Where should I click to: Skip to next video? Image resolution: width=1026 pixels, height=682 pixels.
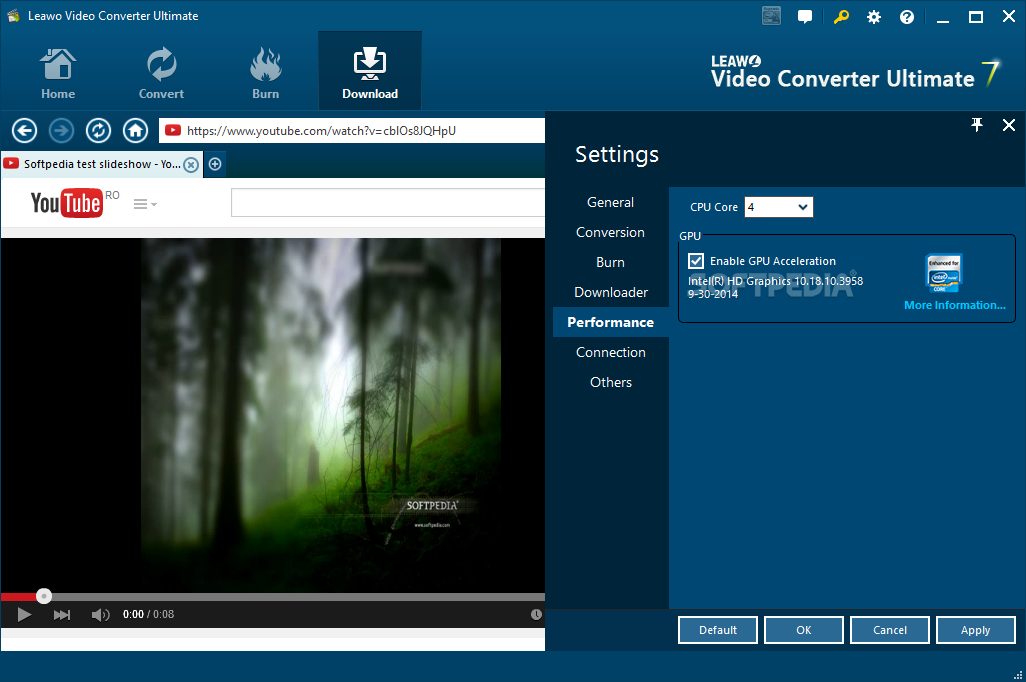pos(62,615)
